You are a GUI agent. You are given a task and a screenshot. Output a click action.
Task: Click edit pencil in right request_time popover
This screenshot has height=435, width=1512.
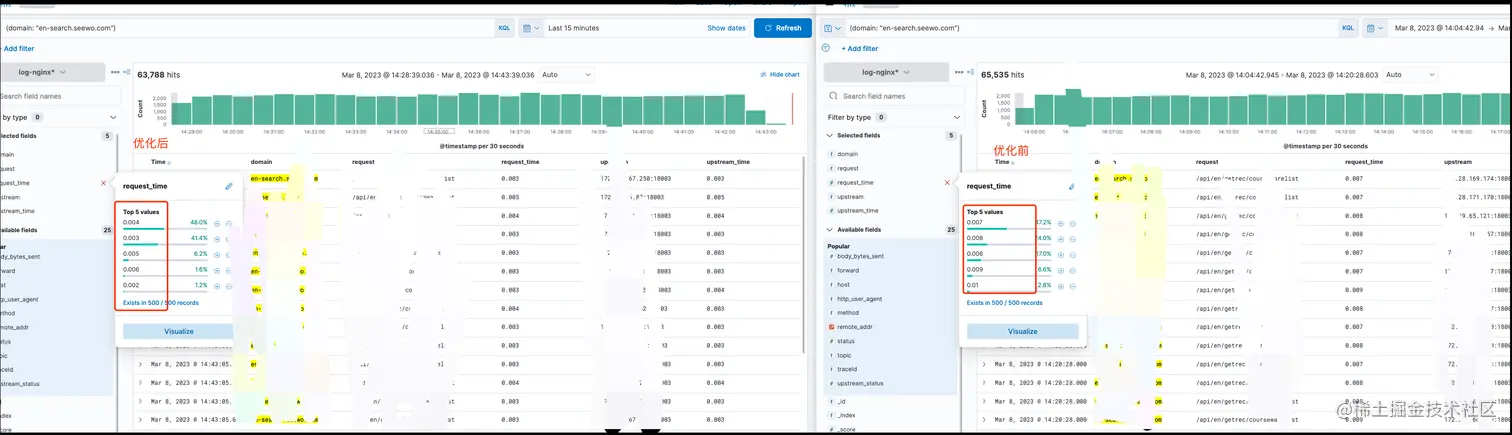[1071, 186]
